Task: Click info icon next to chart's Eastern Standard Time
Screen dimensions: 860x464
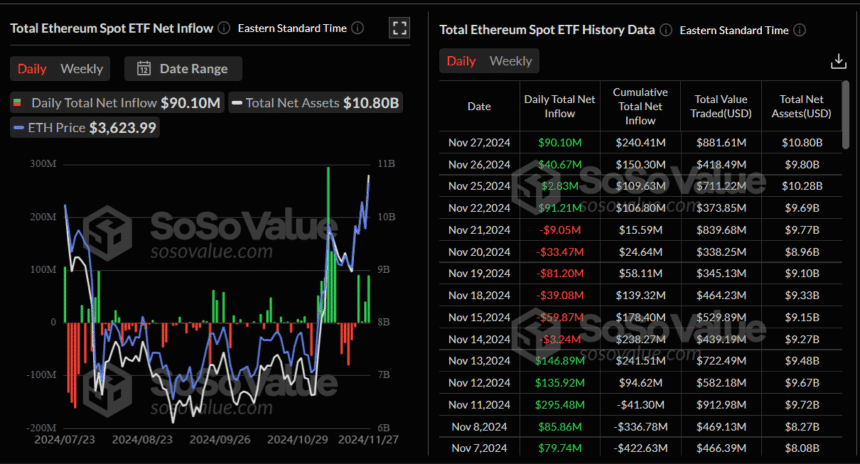Action: pos(358,28)
